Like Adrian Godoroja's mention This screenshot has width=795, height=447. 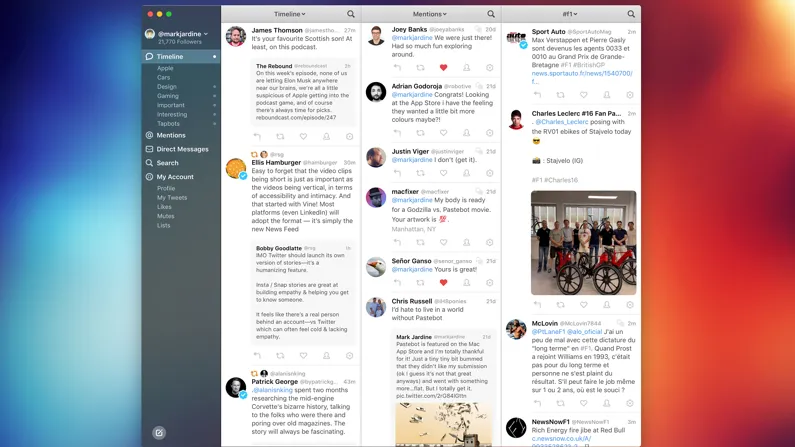coord(443,133)
